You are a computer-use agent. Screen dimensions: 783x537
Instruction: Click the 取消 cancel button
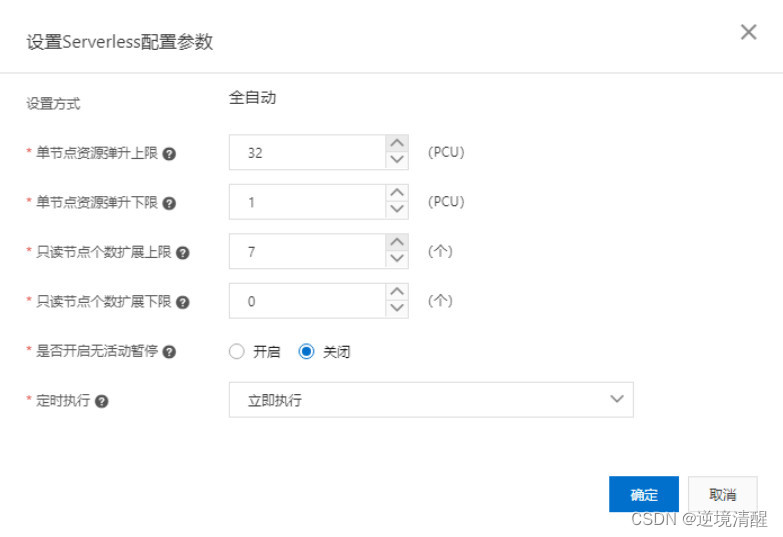(x=723, y=494)
